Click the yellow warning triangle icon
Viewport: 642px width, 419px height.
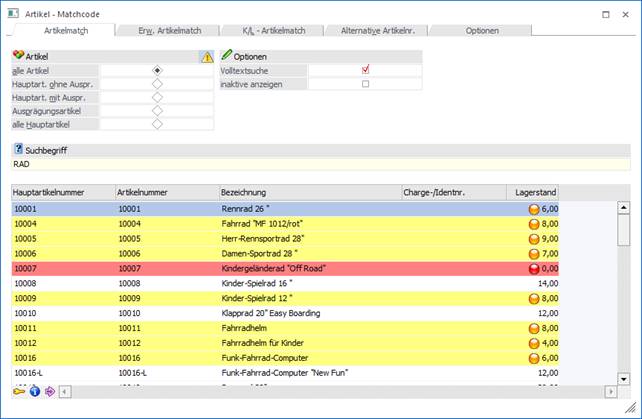pyautogui.click(x=207, y=57)
